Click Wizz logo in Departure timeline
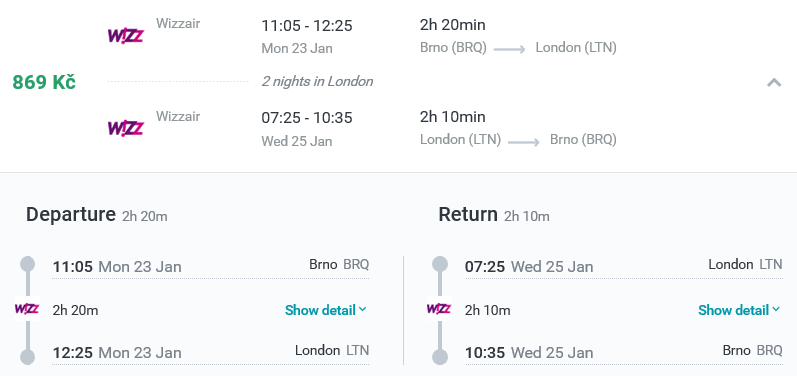The image size is (797, 376). [x=27, y=308]
